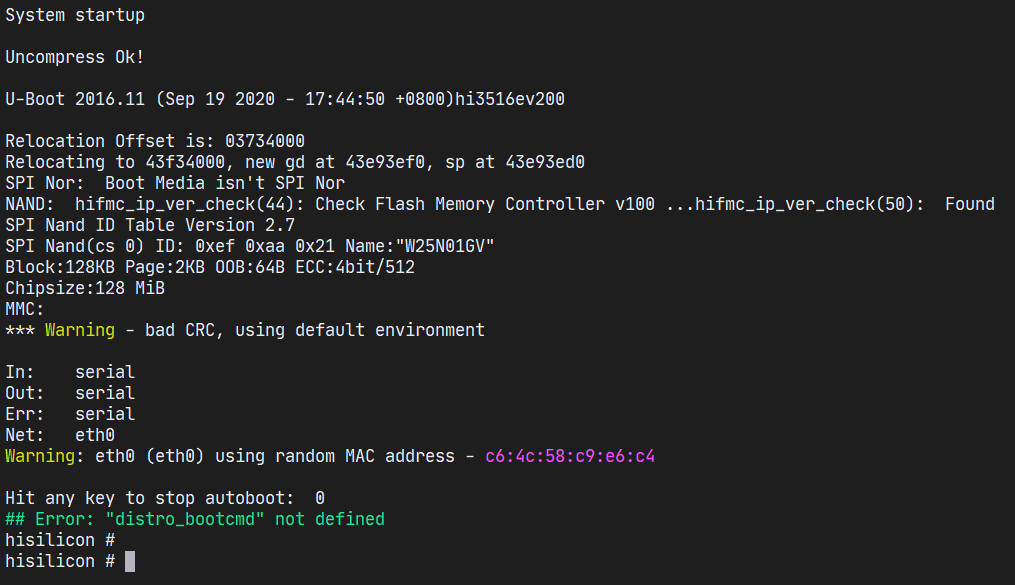1015x585 pixels.
Task: Click the Block:128KB Page:2KB line
Action: 210,267
